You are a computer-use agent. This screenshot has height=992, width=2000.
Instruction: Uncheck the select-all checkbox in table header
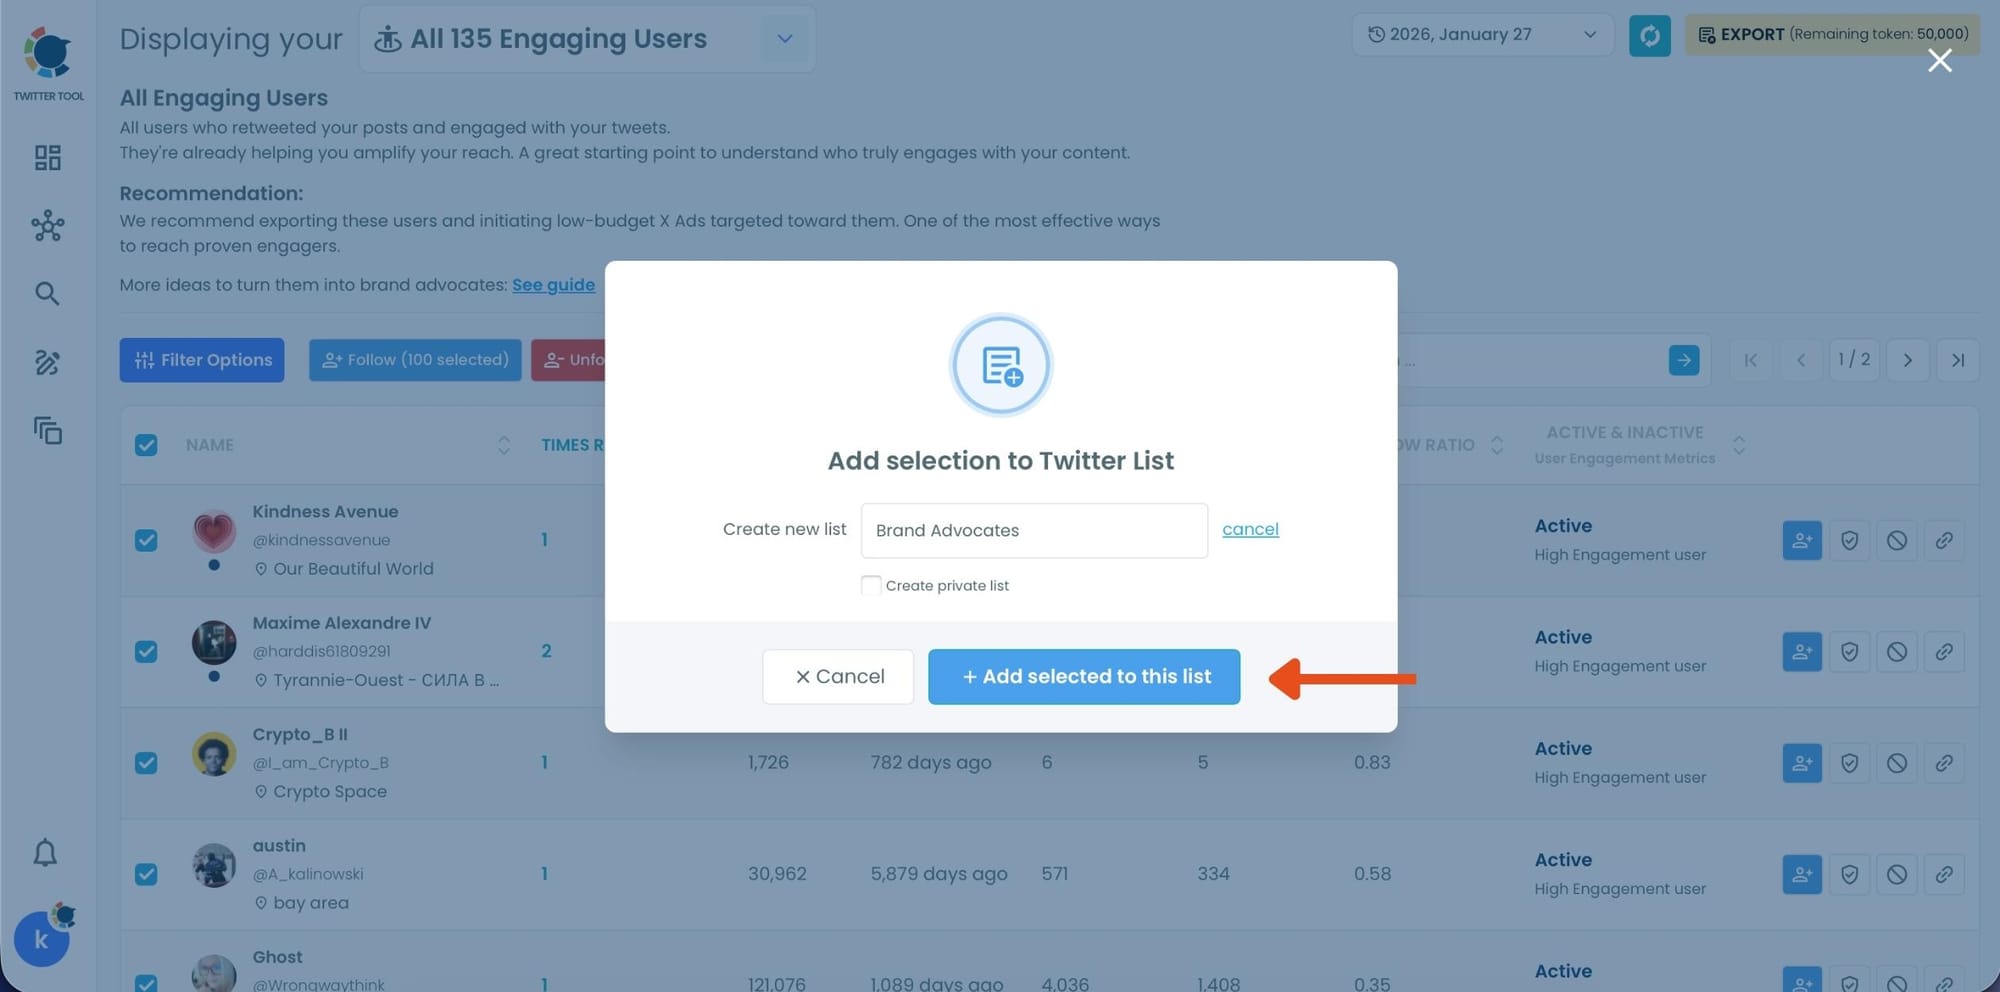pos(146,445)
